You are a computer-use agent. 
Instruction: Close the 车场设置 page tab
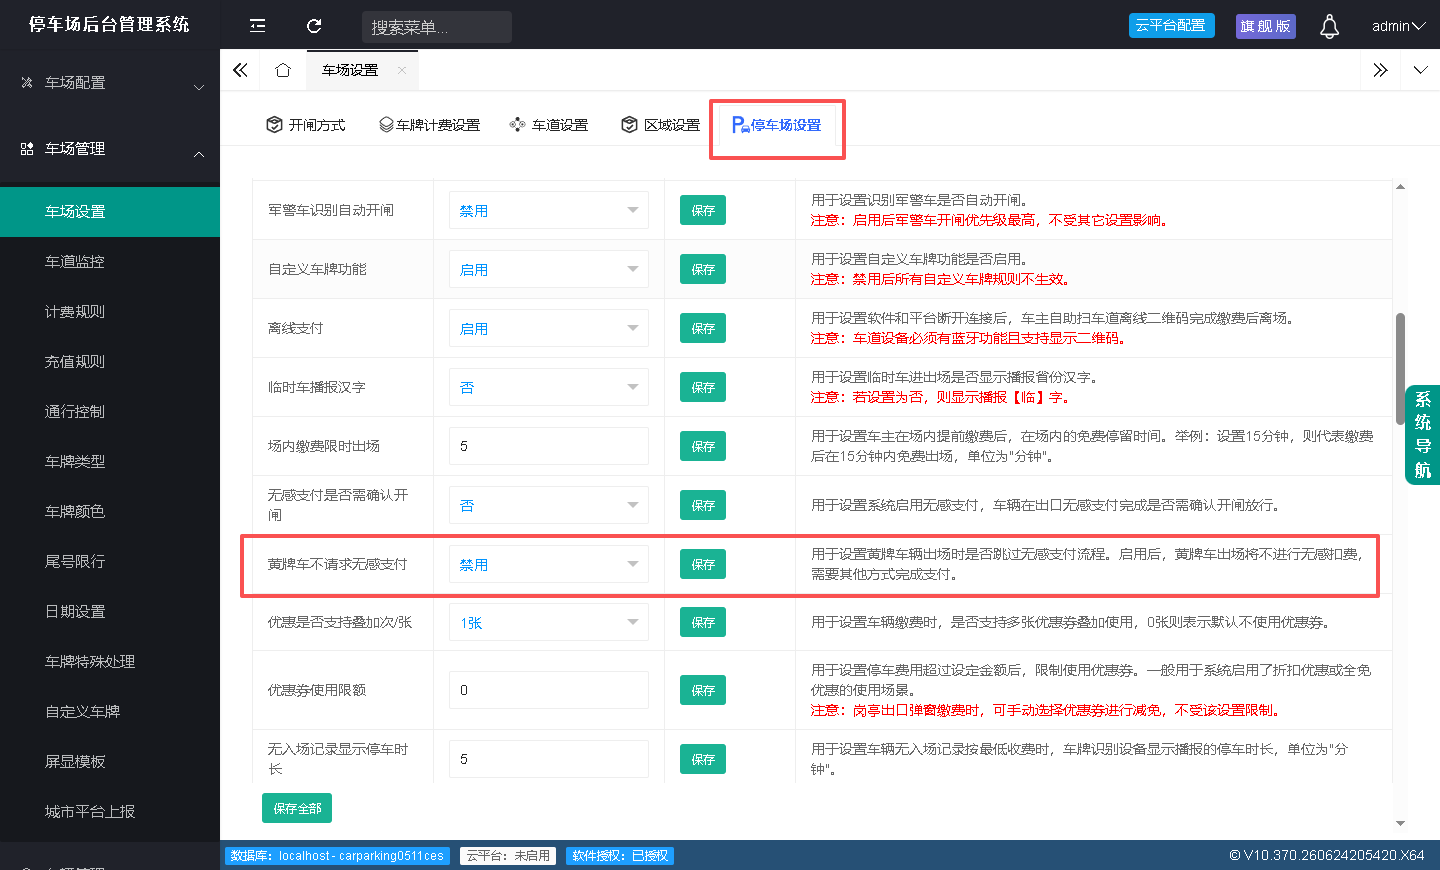402,70
